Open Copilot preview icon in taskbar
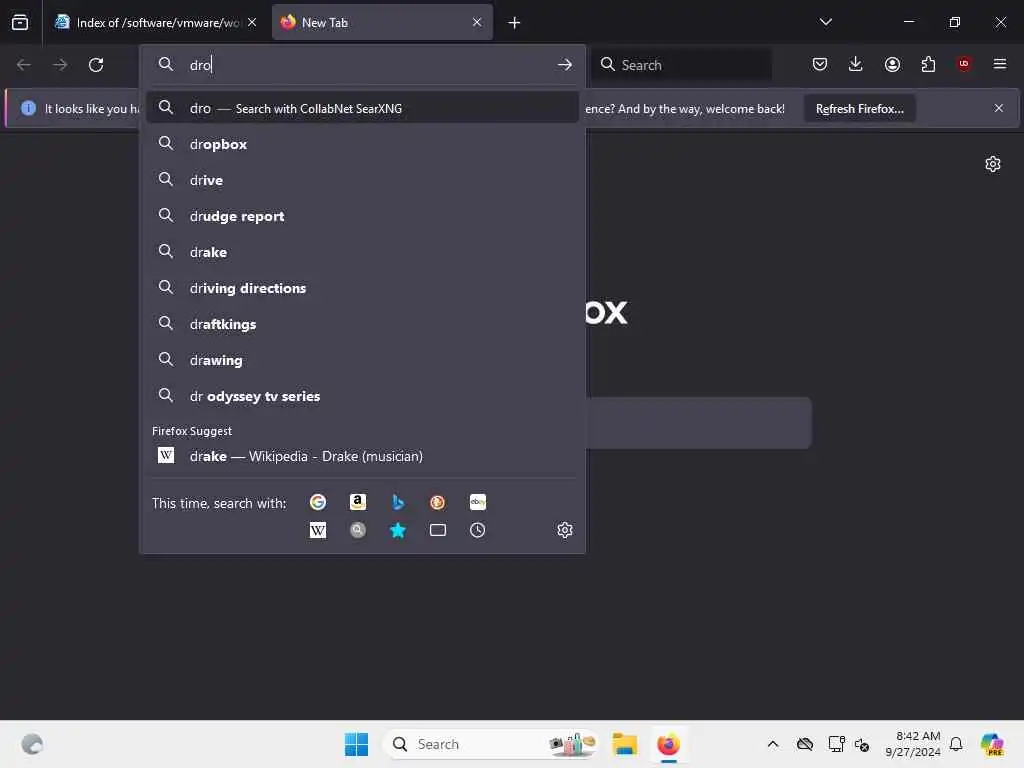This screenshot has width=1024, height=768. tap(992, 744)
